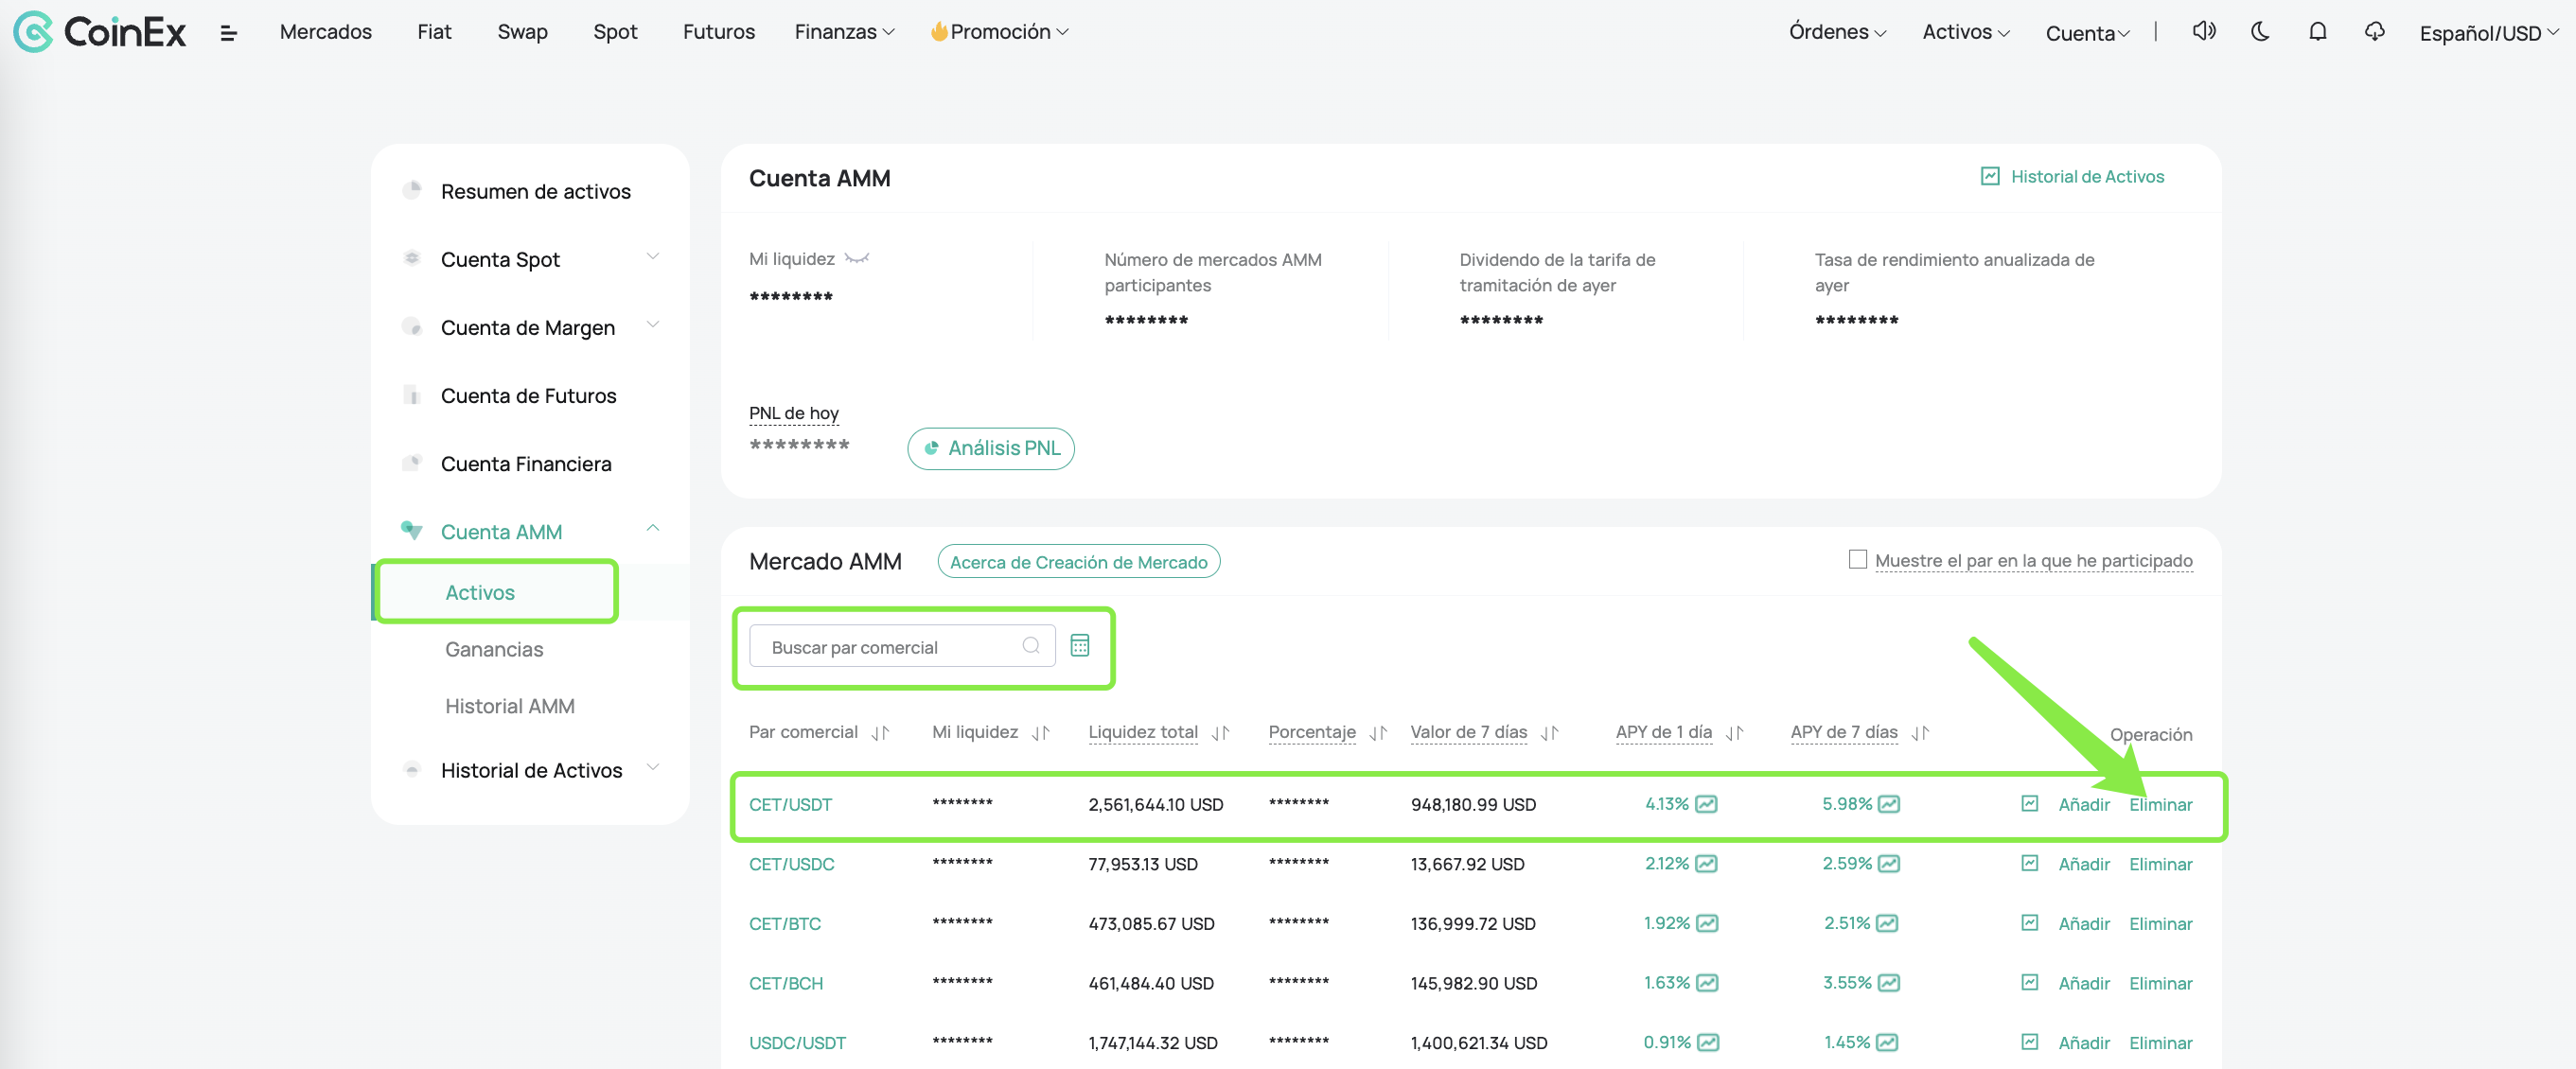Select Activos under Cuenta AMM
The width and height of the screenshot is (2576, 1069).
click(x=480, y=592)
